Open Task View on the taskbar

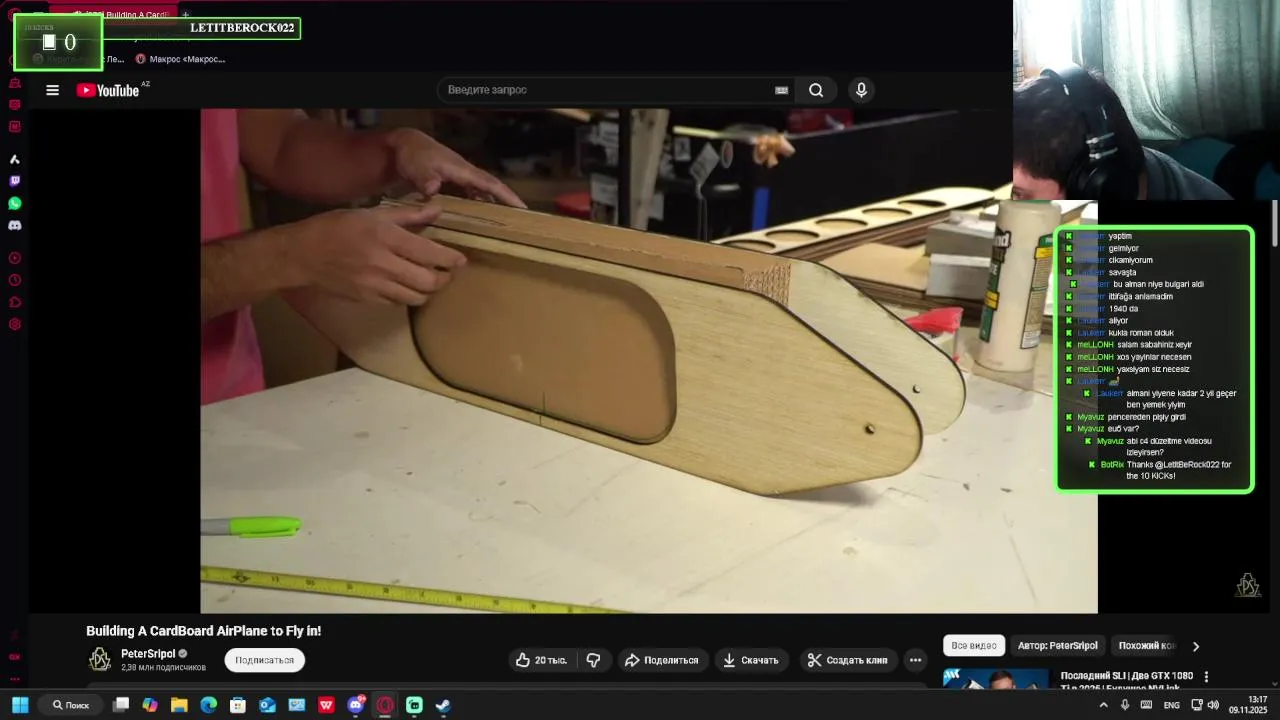pyautogui.click(x=121, y=705)
